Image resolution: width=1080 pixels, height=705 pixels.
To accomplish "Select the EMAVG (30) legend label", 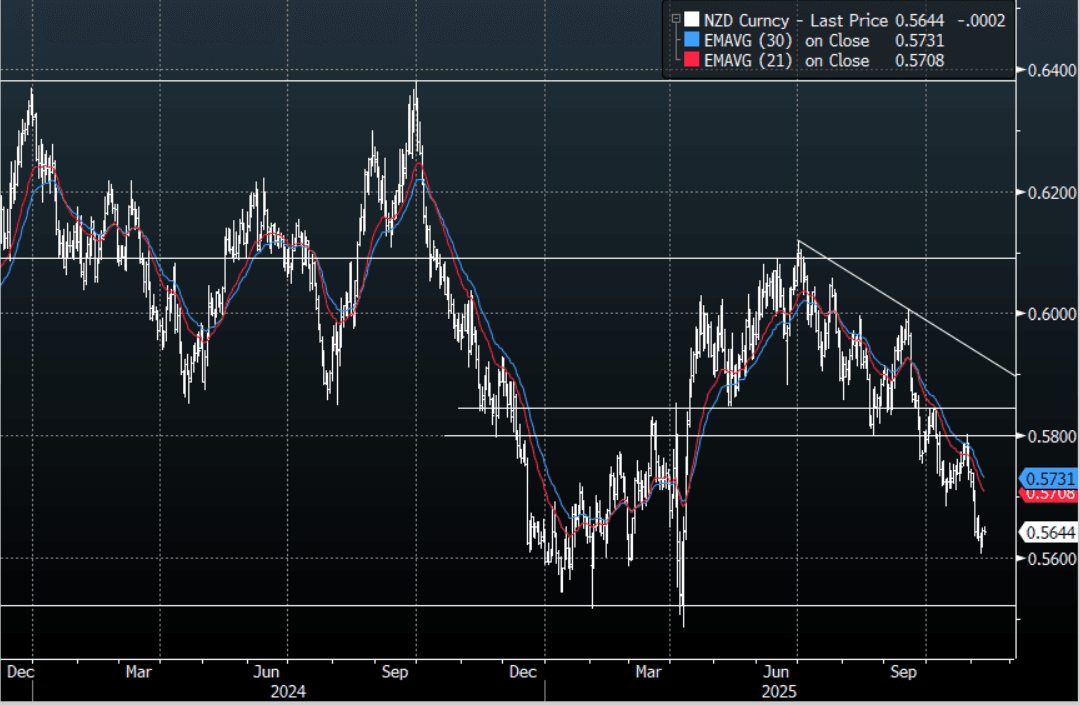I will [748, 41].
